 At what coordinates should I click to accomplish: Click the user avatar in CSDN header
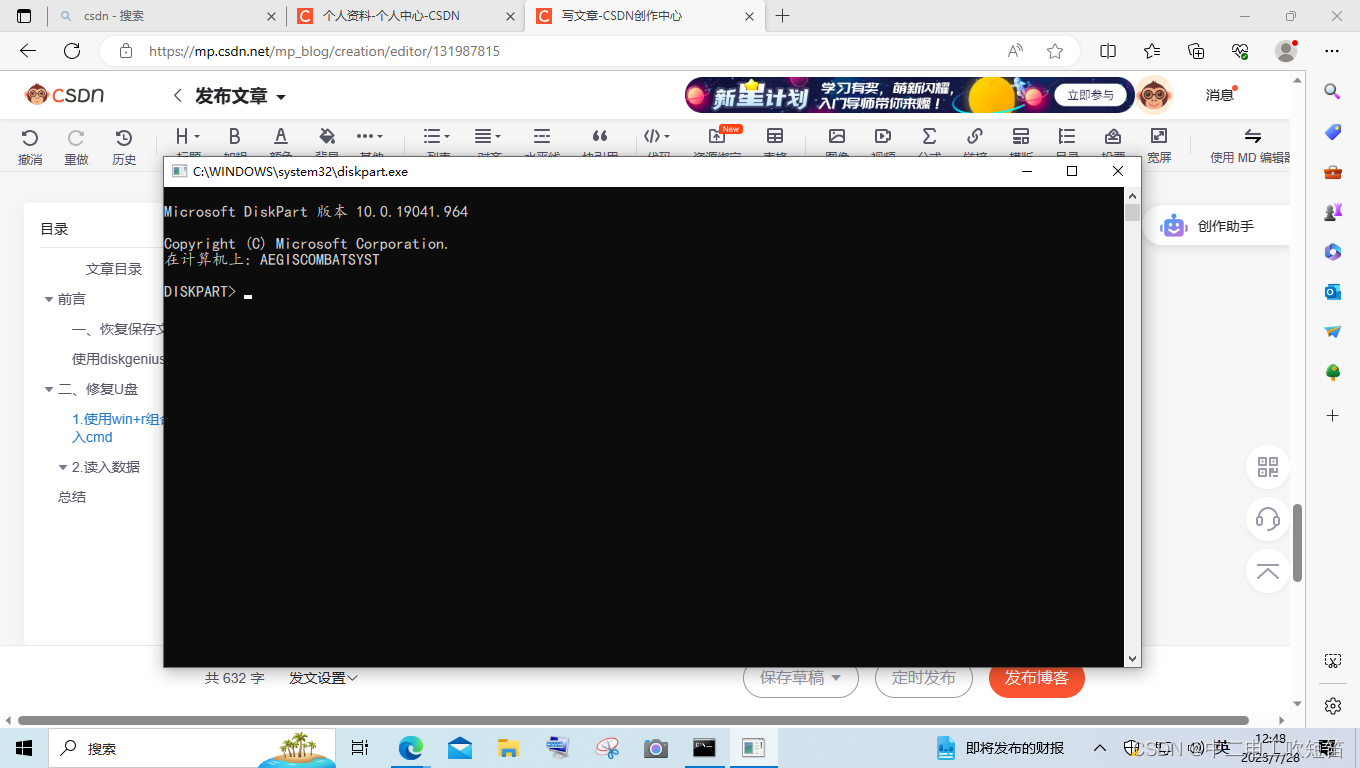click(x=1155, y=95)
